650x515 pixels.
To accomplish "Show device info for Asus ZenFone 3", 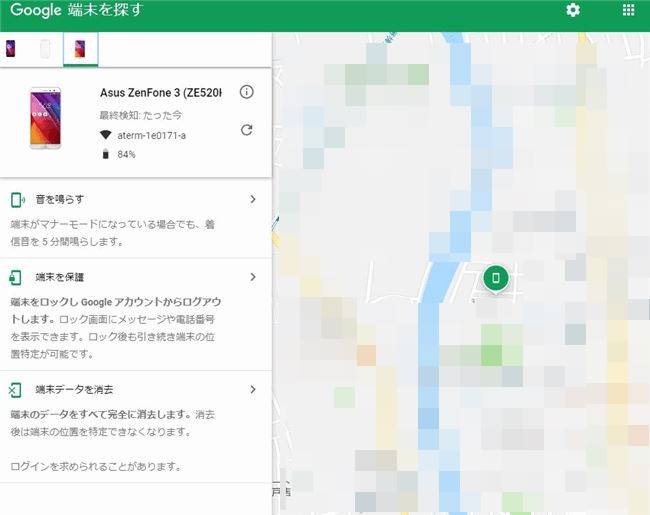I will (247, 92).
